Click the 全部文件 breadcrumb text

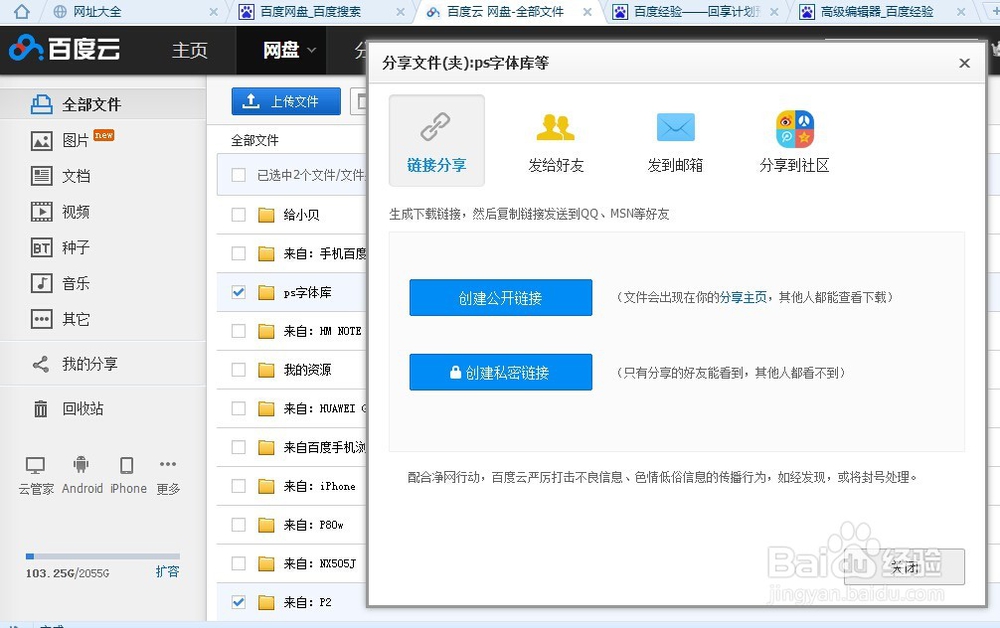tap(254, 140)
